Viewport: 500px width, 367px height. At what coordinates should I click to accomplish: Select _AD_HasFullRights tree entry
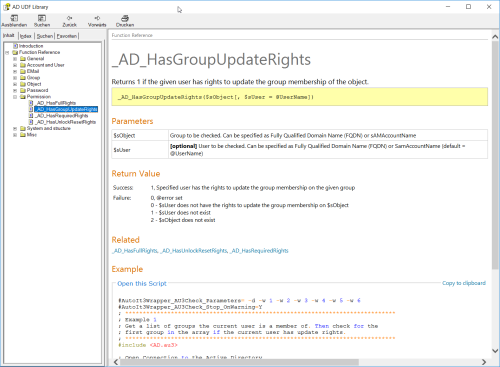coord(56,103)
